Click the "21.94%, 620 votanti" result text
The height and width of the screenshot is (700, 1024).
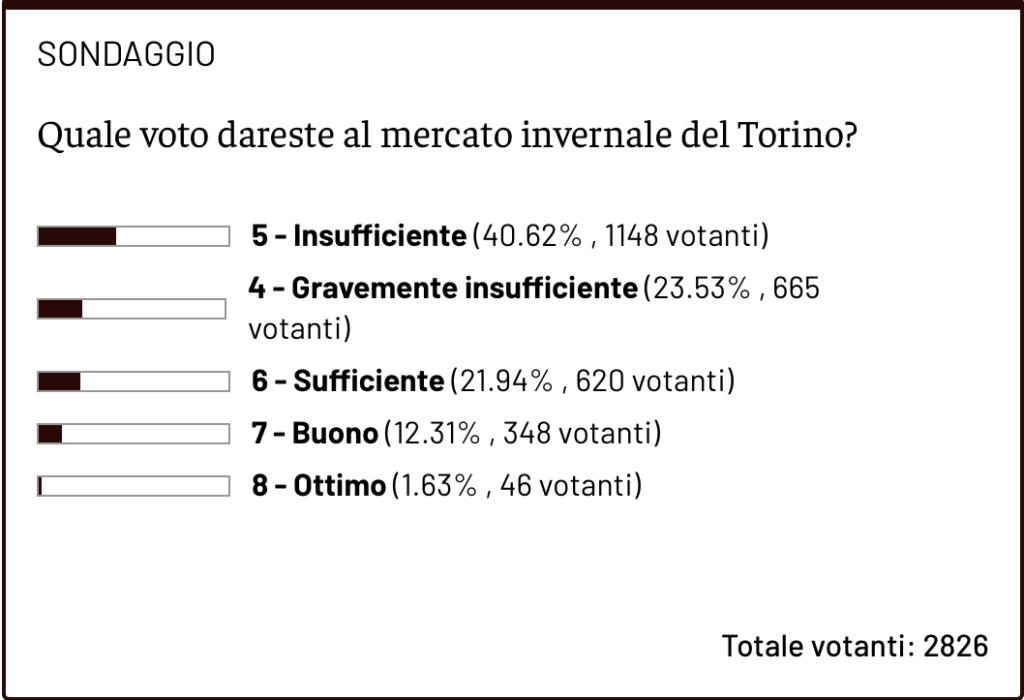(x=592, y=381)
